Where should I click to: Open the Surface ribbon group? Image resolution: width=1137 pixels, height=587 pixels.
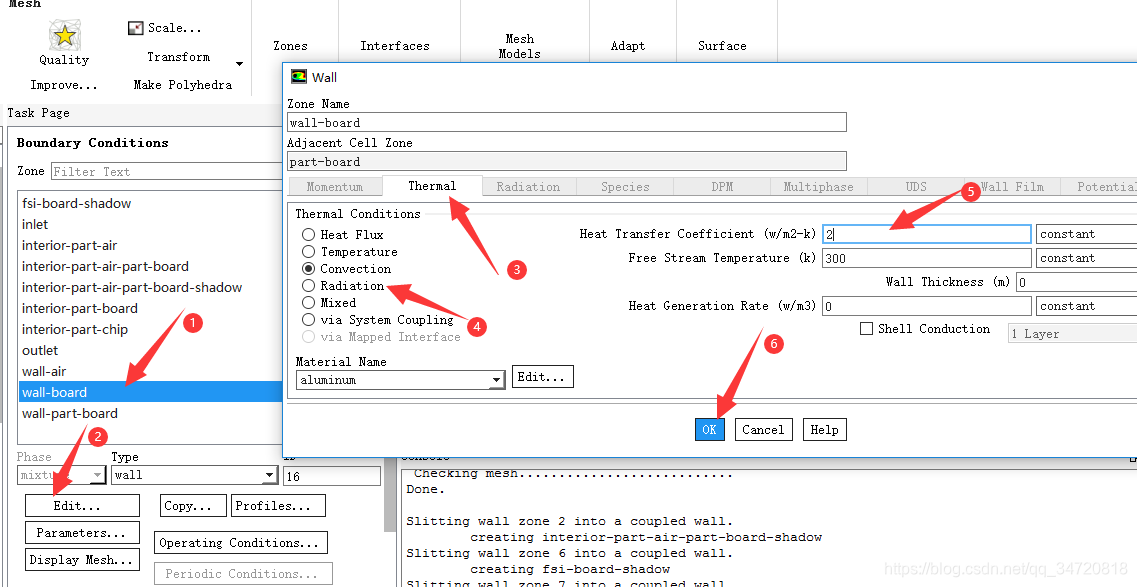tap(722, 46)
